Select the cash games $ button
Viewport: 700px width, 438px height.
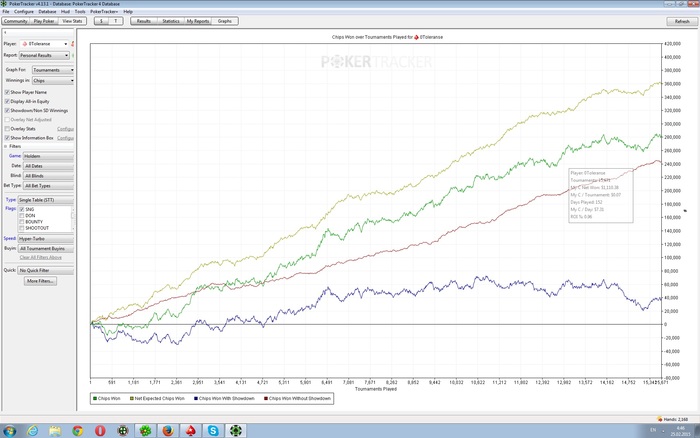click(101, 21)
